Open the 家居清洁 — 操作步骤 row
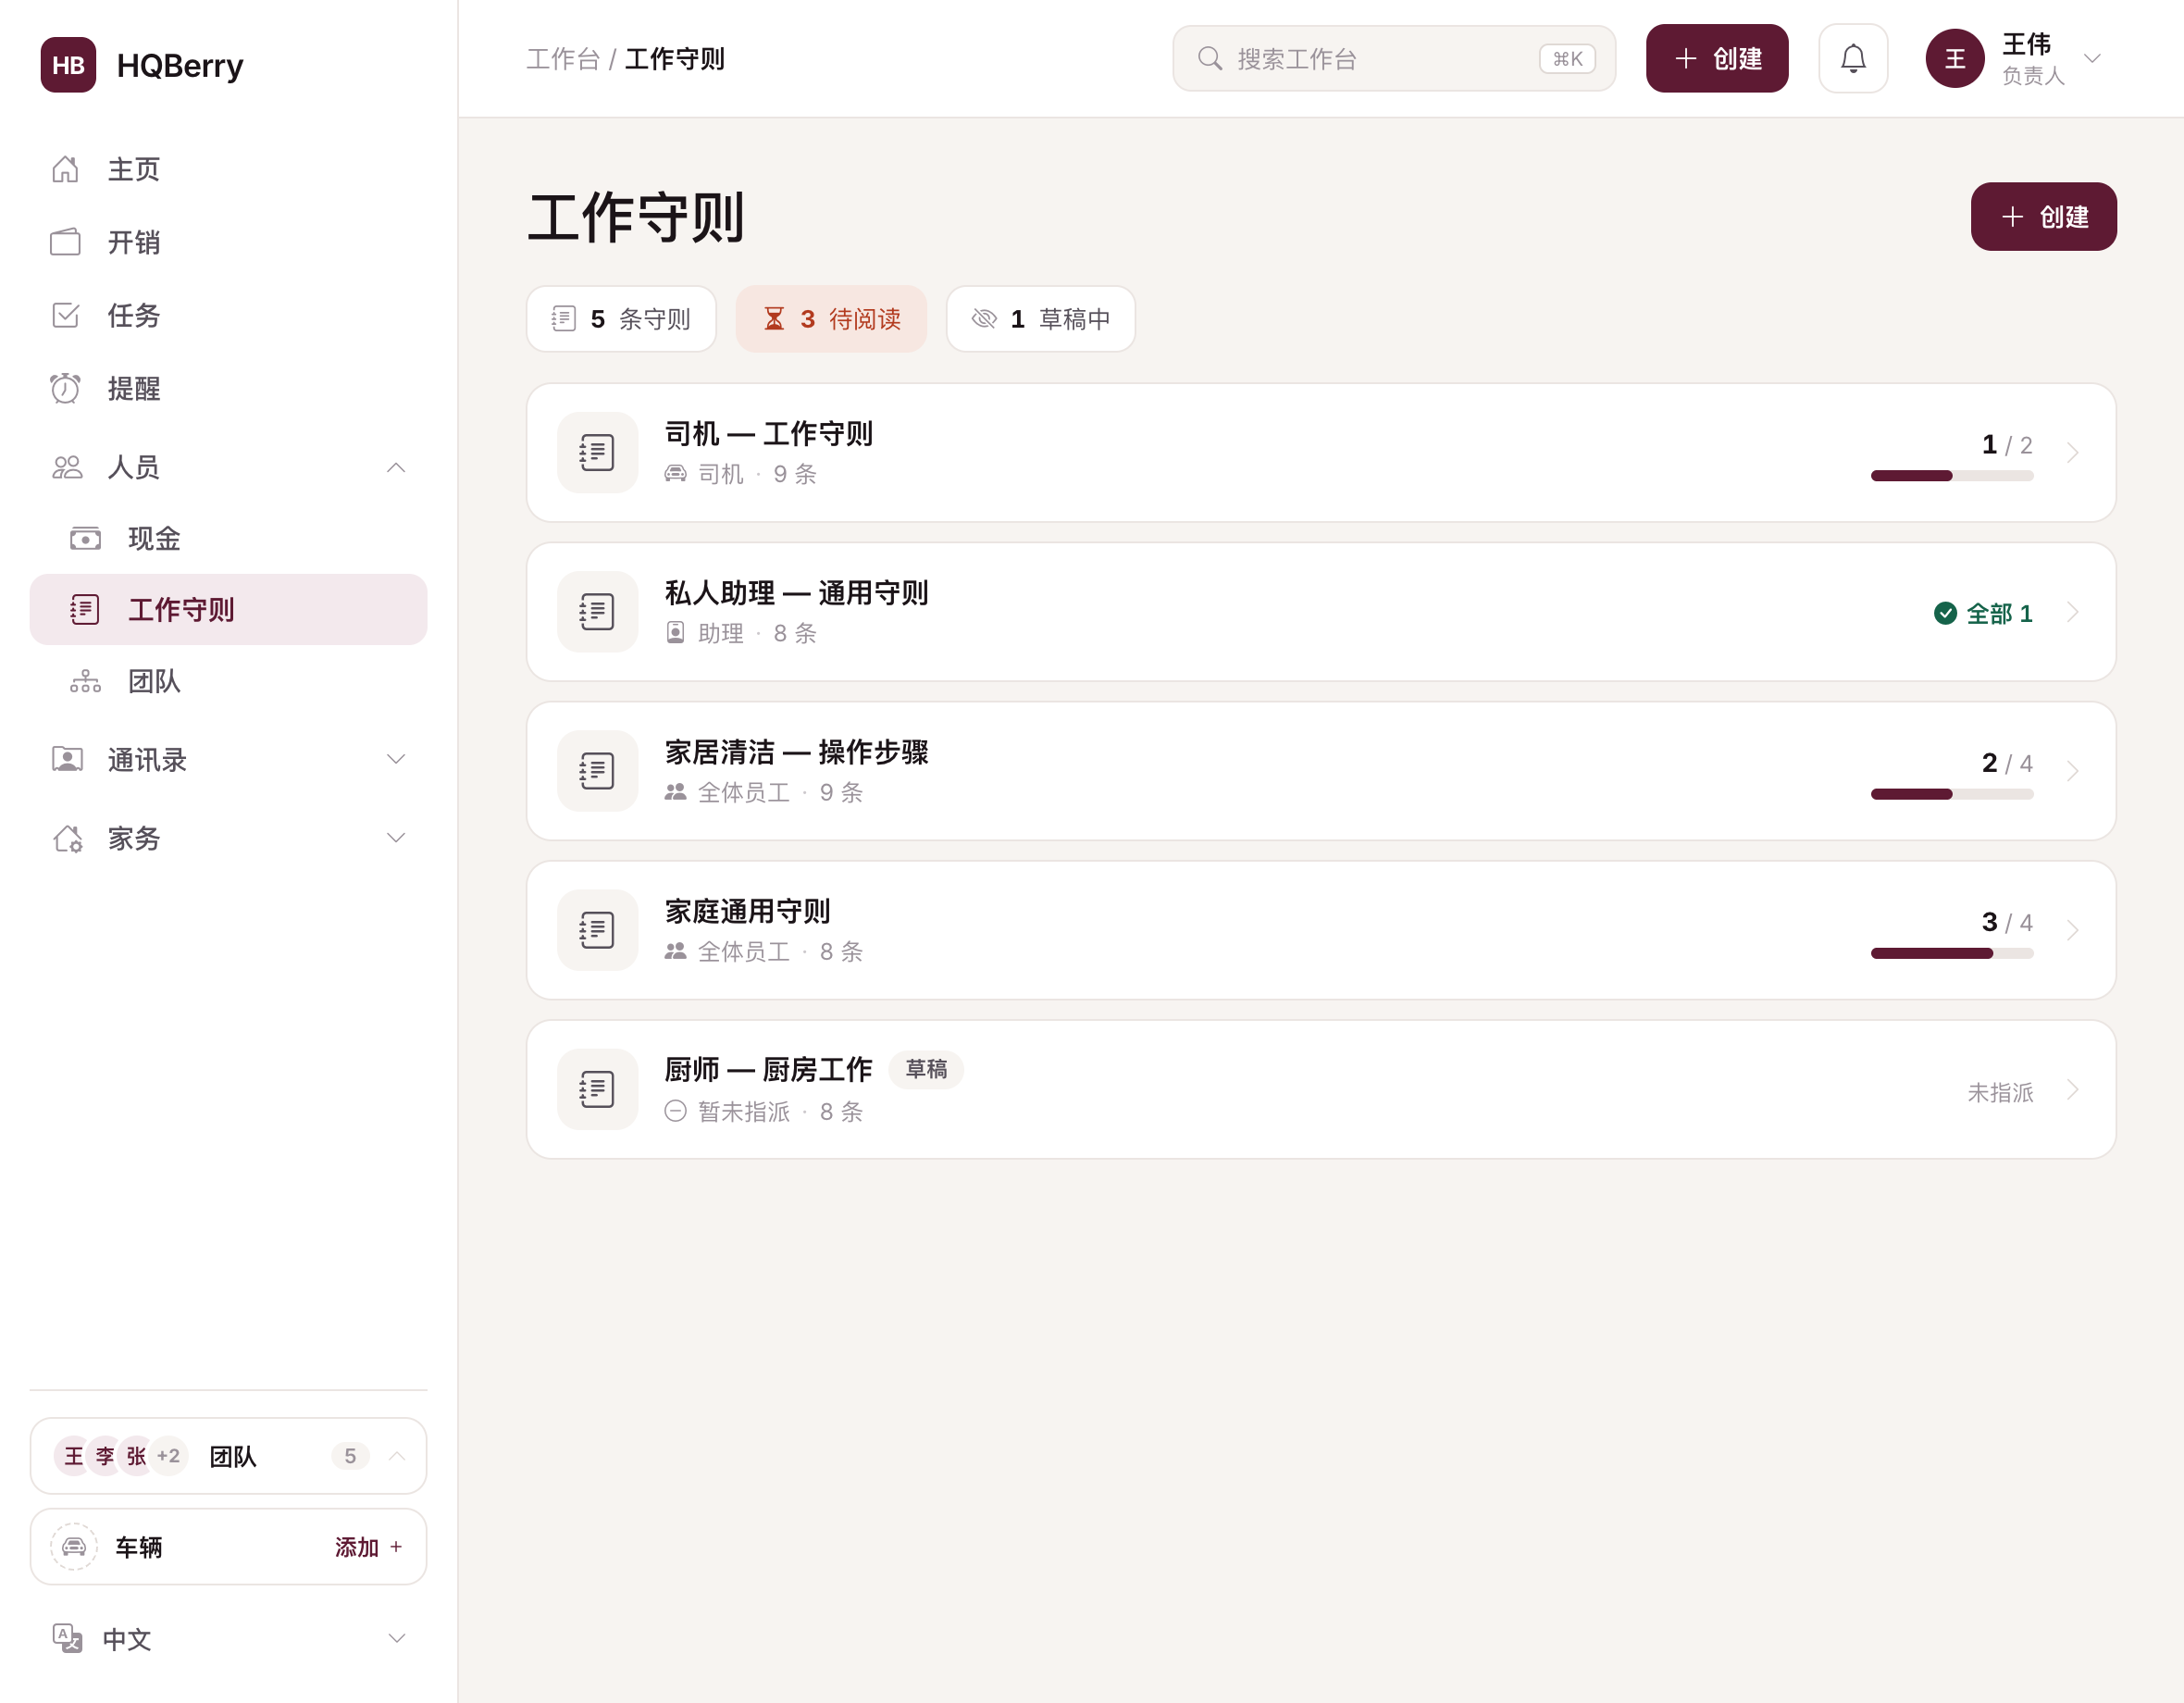This screenshot has height=1703, width=2184. pos(1321,770)
